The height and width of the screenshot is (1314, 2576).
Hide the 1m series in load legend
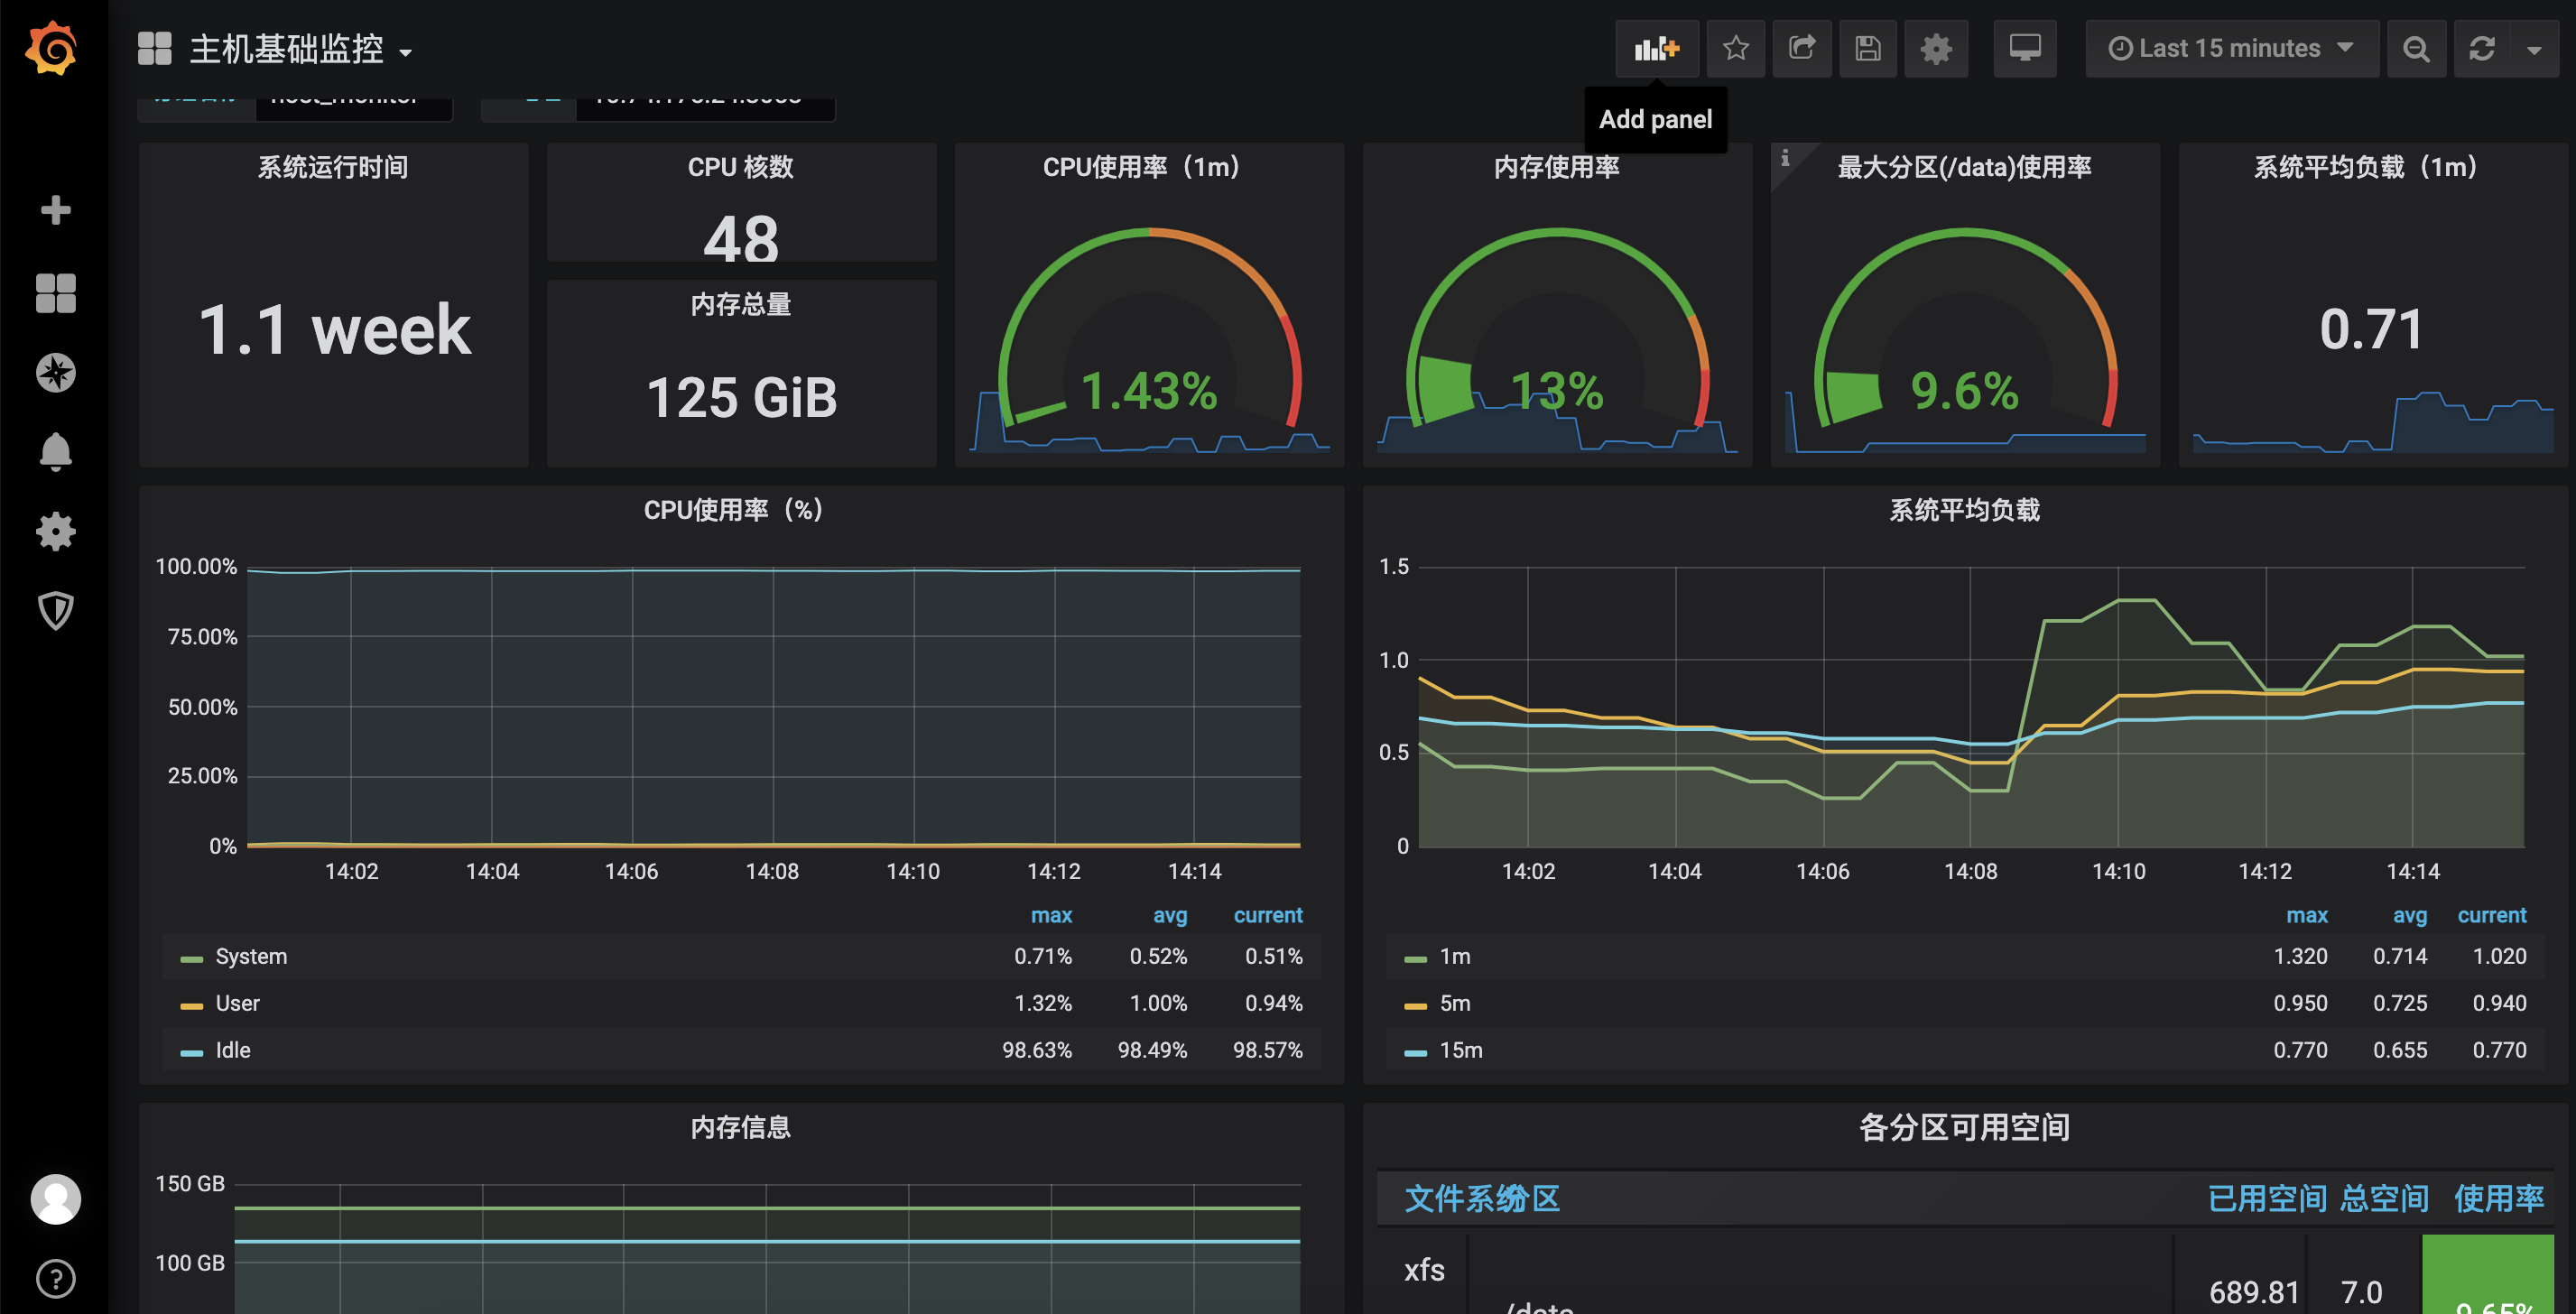[1456, 956]
